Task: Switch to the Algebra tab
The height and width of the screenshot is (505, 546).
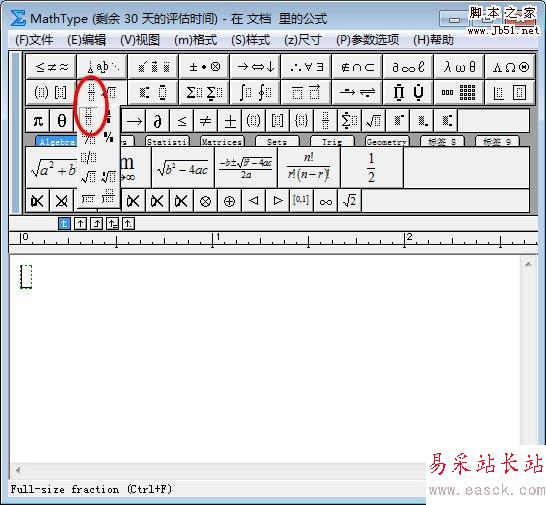Action: point(57,141)
